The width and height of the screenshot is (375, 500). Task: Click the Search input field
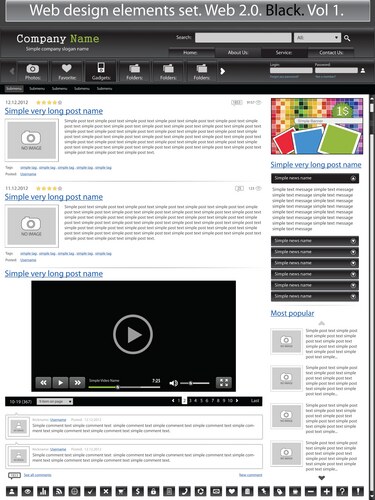tap(243, 38)
